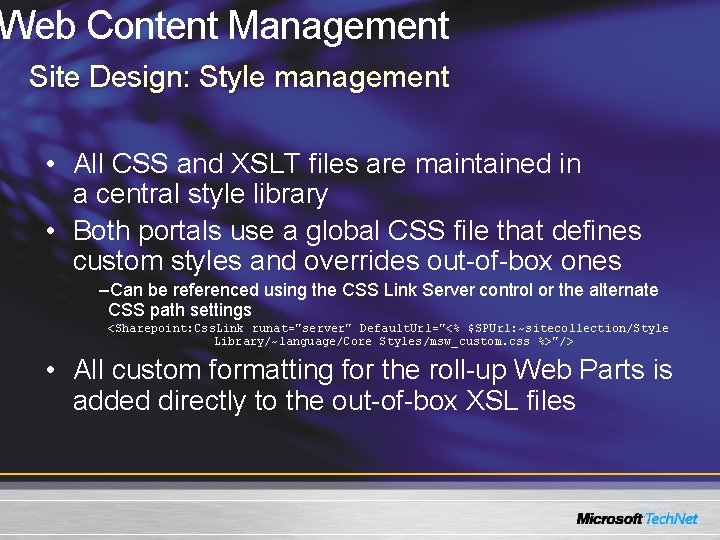Select code line 'Library/~language/Core Styles/msw_custom.css'
720x540 pixels.
click(394, 342)
